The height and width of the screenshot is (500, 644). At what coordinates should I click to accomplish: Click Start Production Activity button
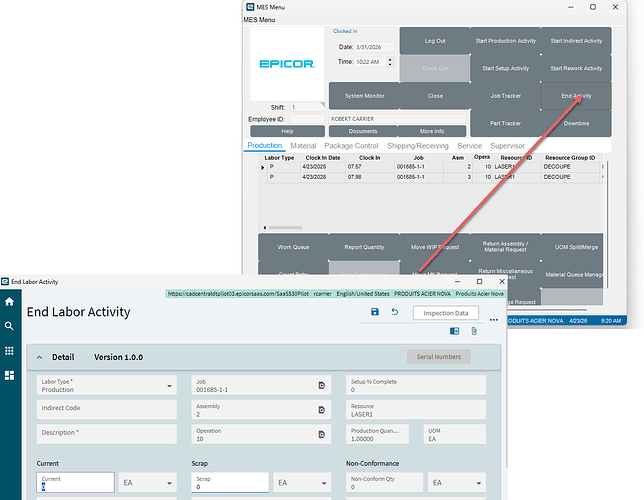coord(506,41)
